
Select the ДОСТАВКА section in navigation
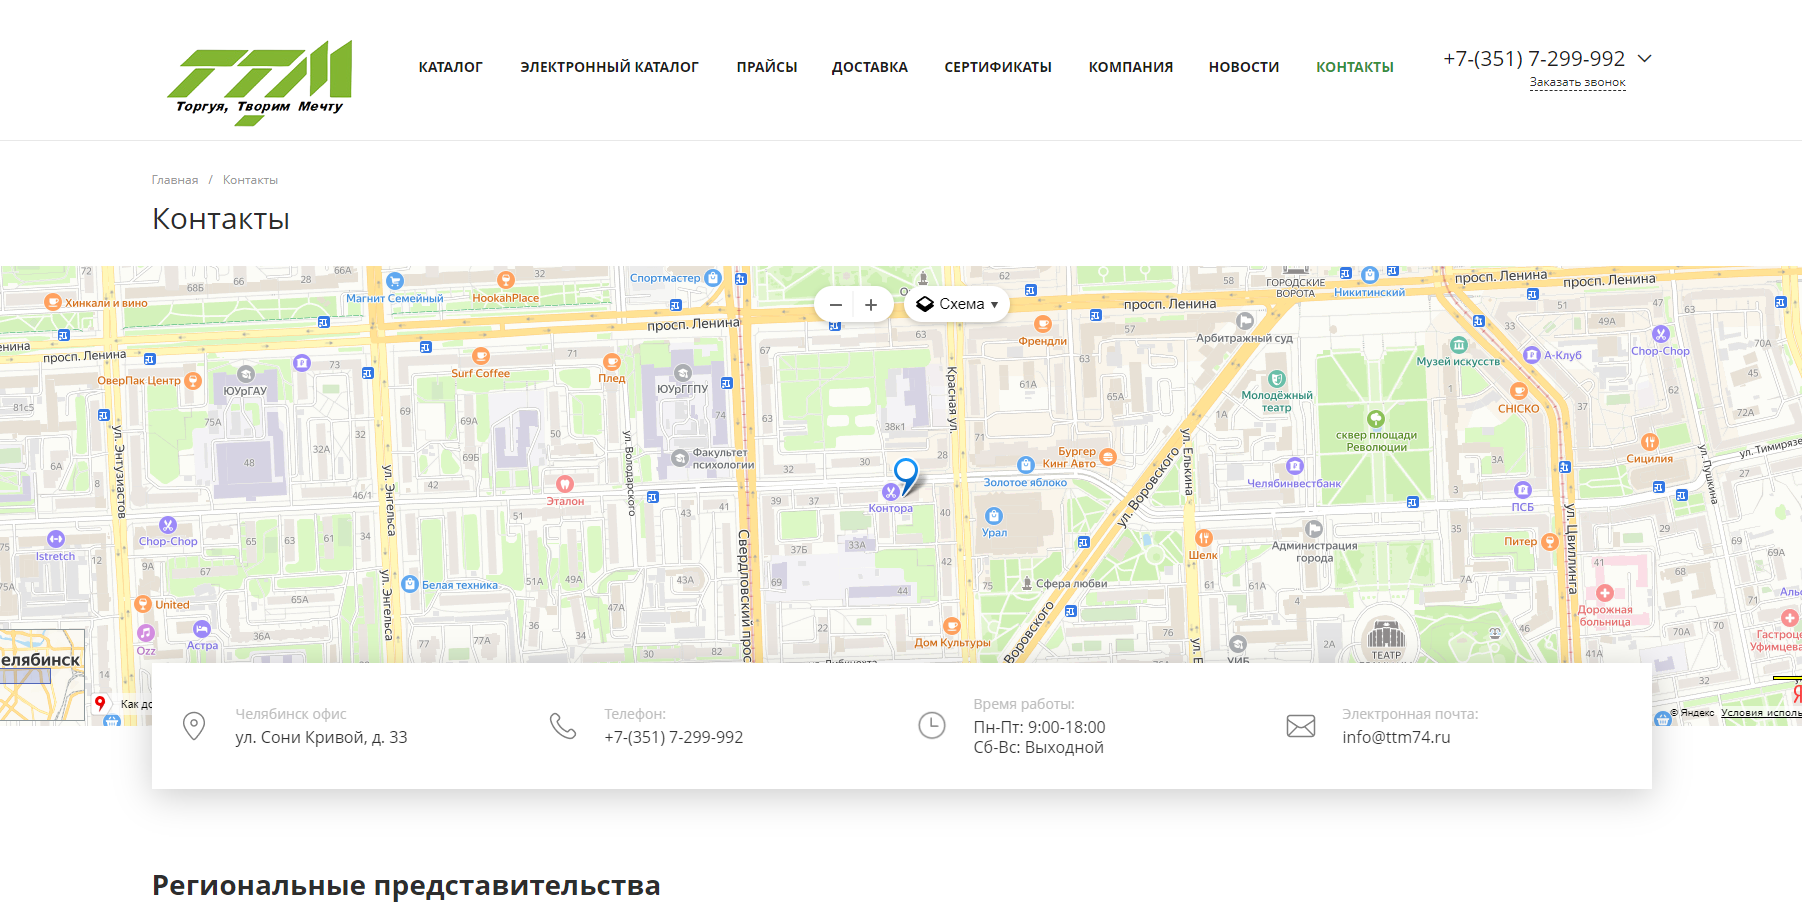point(869,66)
